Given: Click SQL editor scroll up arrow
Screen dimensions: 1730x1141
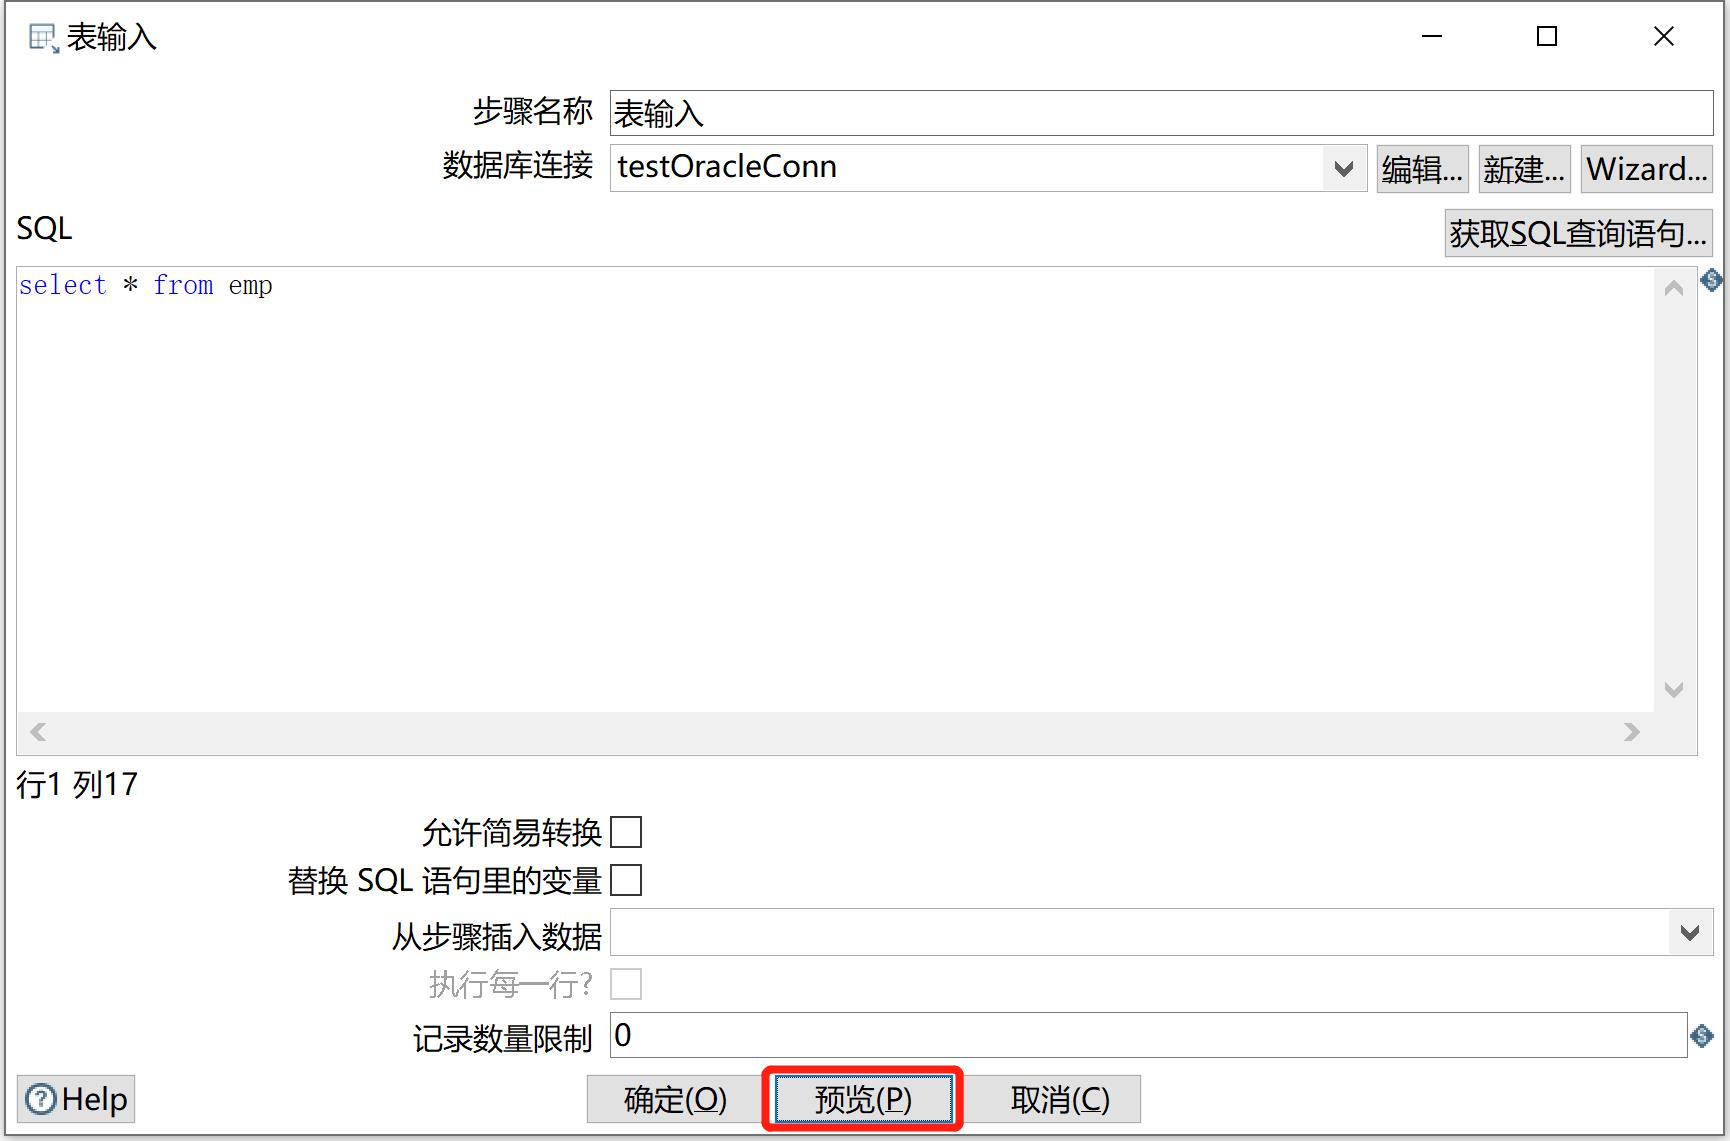Looking at the screenshot, I should click(x=1674, y=289).
